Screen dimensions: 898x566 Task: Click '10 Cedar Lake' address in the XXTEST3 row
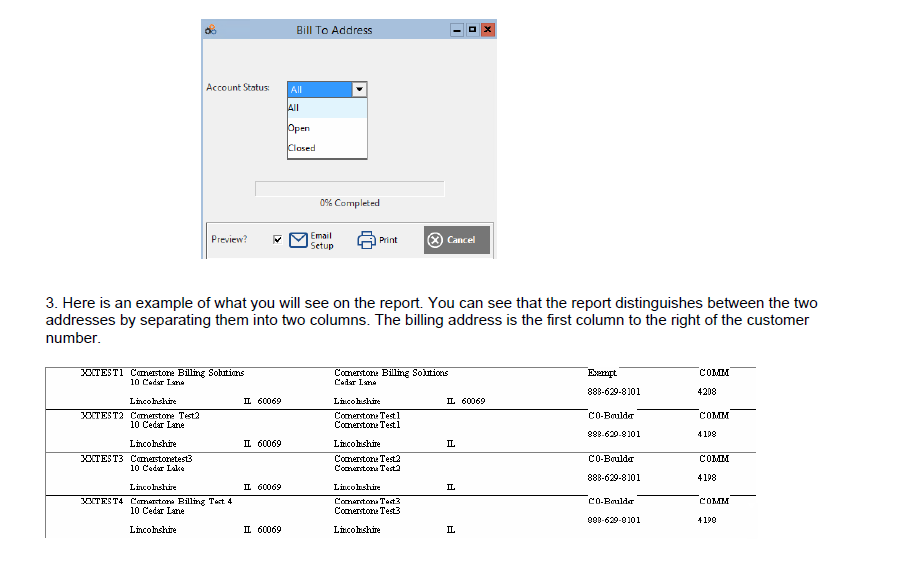[157, 468]
